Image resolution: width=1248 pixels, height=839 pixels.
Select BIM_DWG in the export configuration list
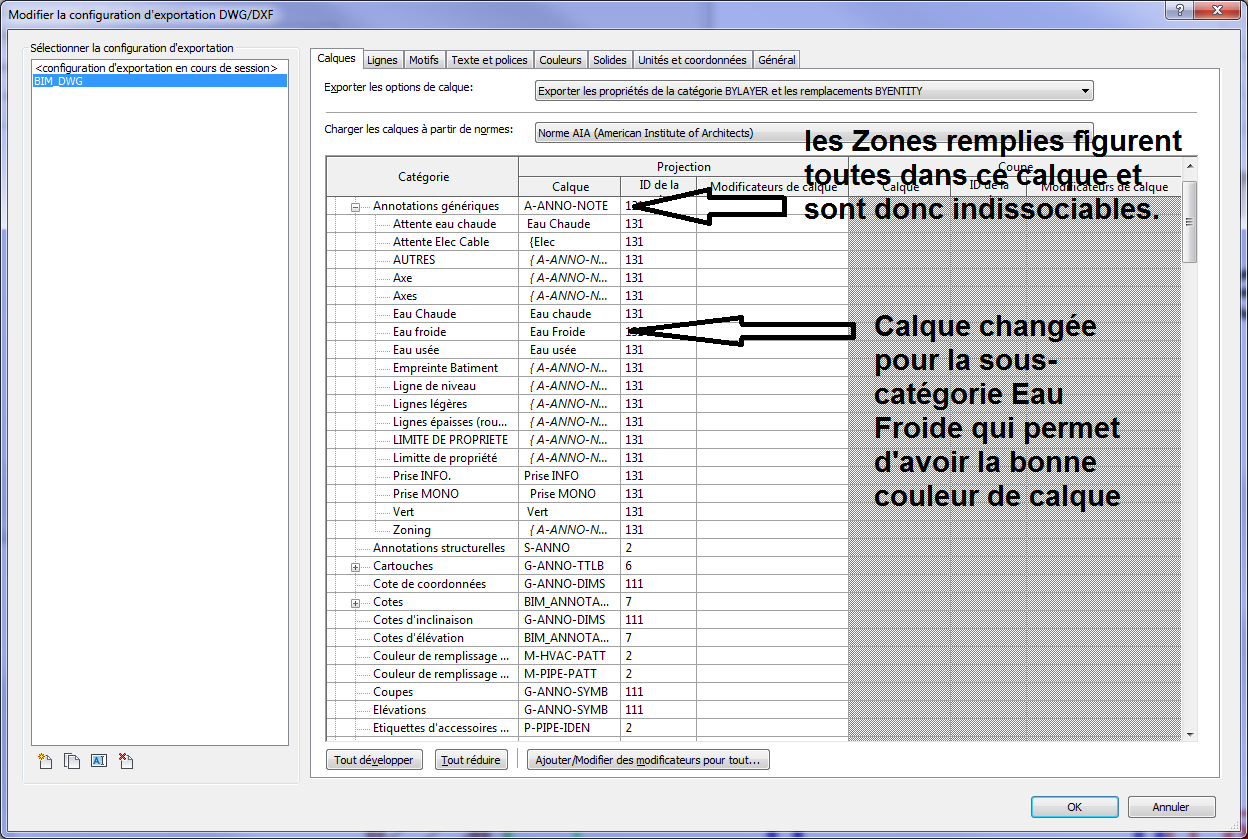(x=59, y=81)
